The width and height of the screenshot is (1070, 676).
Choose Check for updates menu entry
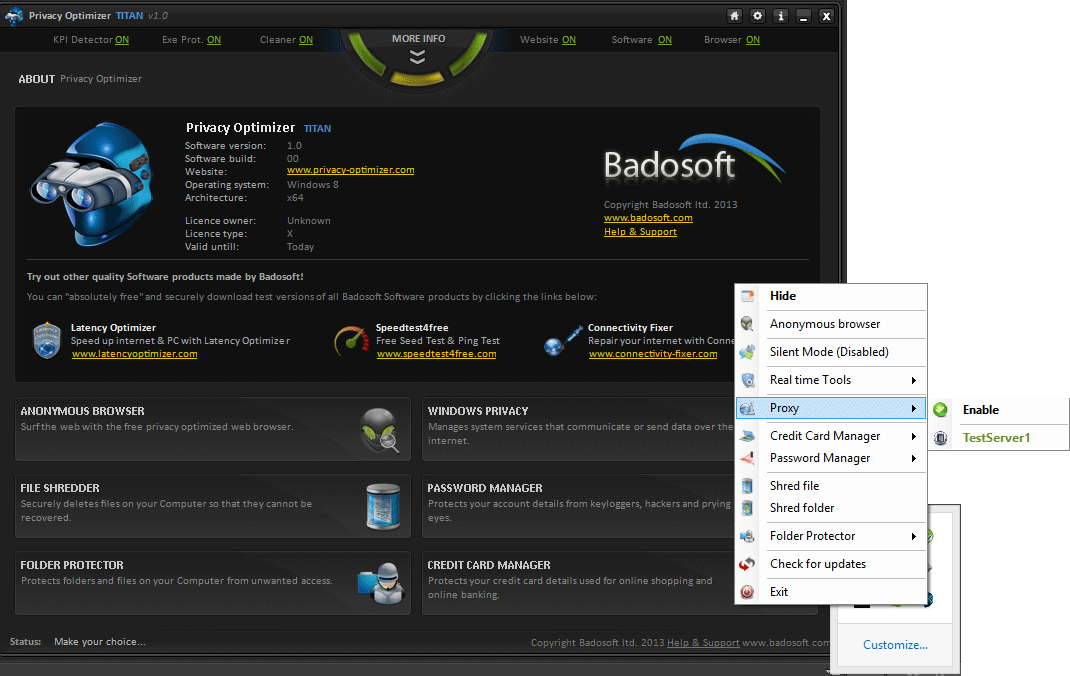[817, 564]
